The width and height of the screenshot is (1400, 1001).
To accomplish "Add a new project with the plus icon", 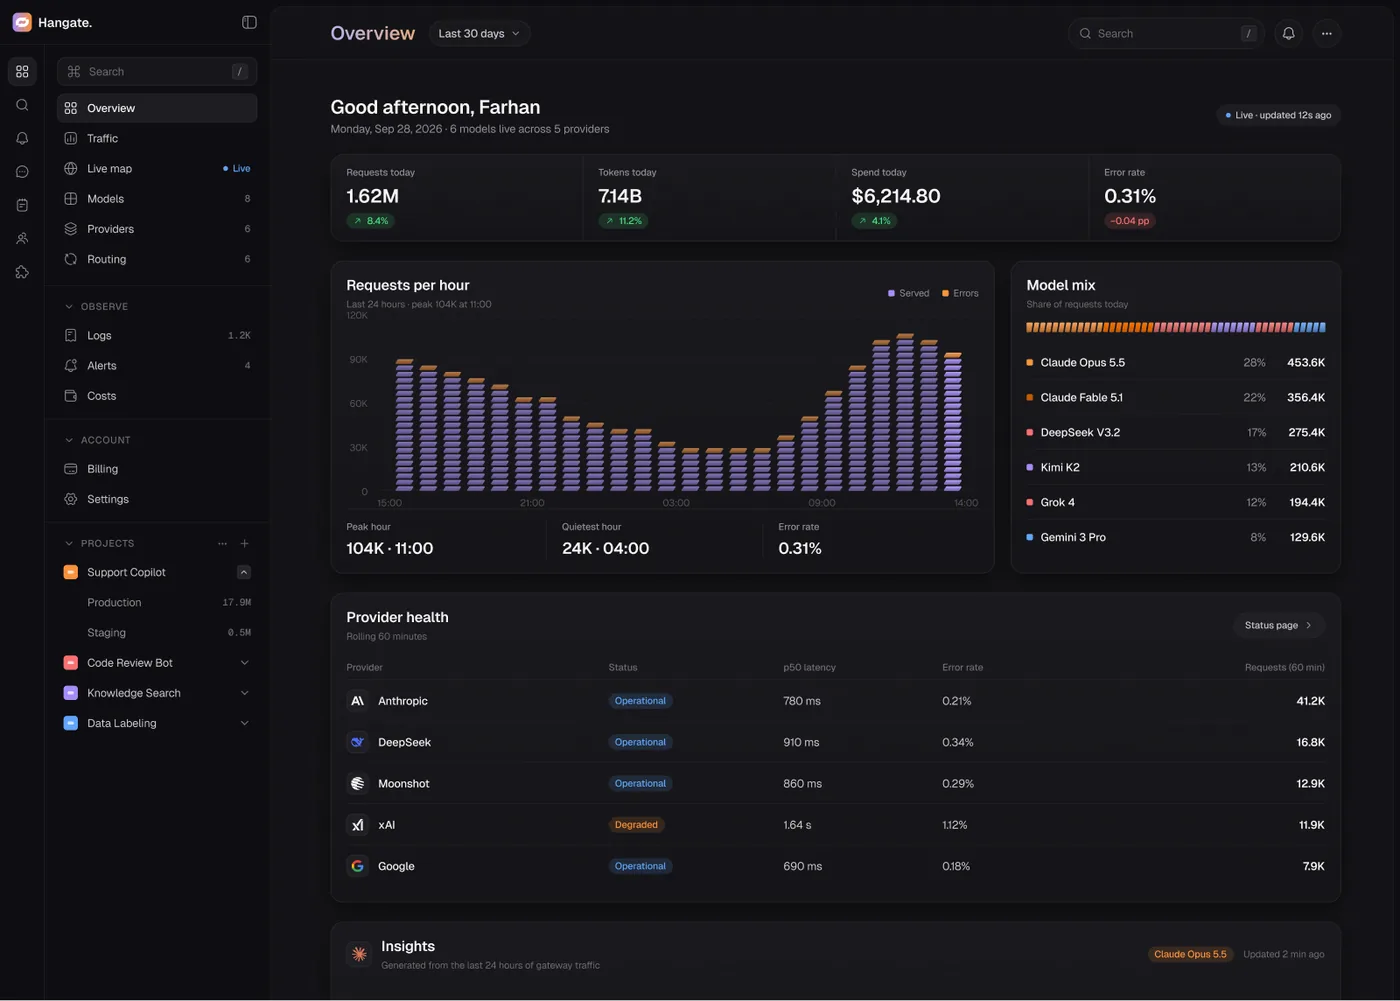I will [x=245, y=543].
